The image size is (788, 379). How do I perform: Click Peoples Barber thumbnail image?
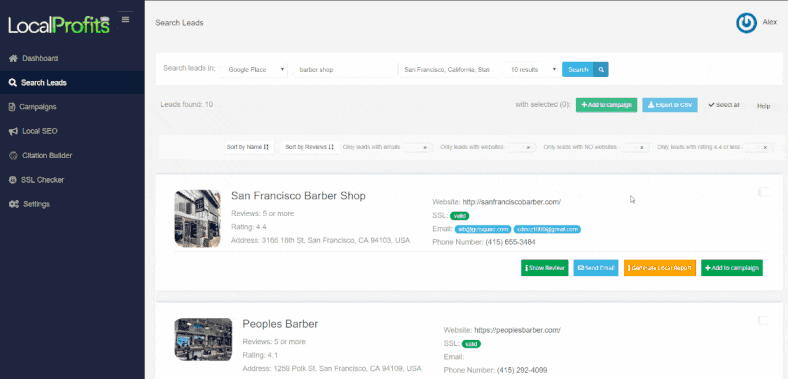click(x=203, y=339)
